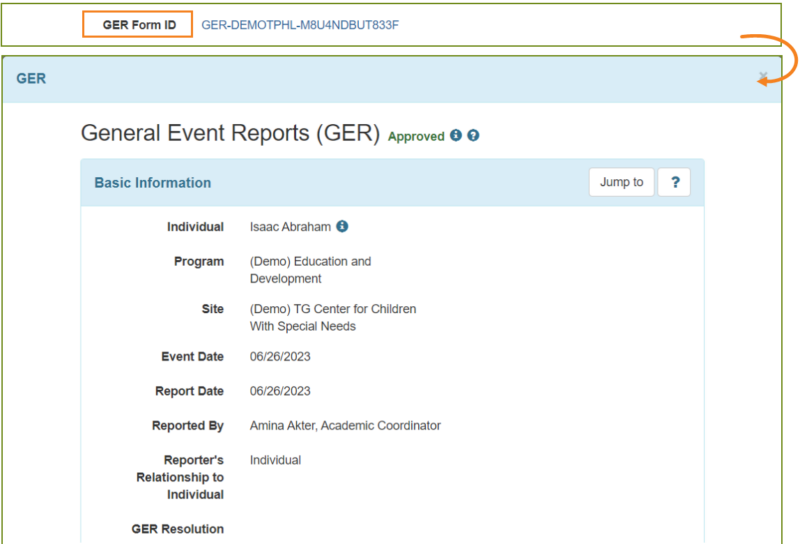Click the GER Form ID label

[137, 25]
